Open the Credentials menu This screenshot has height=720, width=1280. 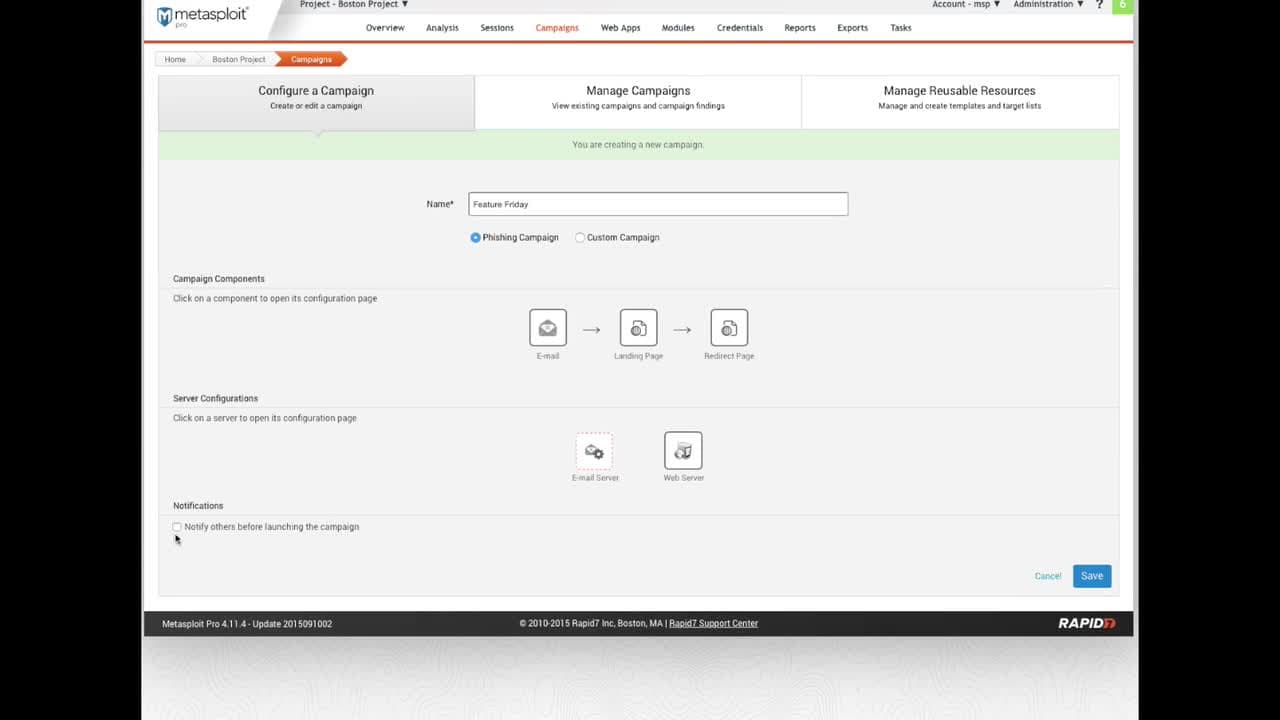pyautogui.click(x=740, y=28)
